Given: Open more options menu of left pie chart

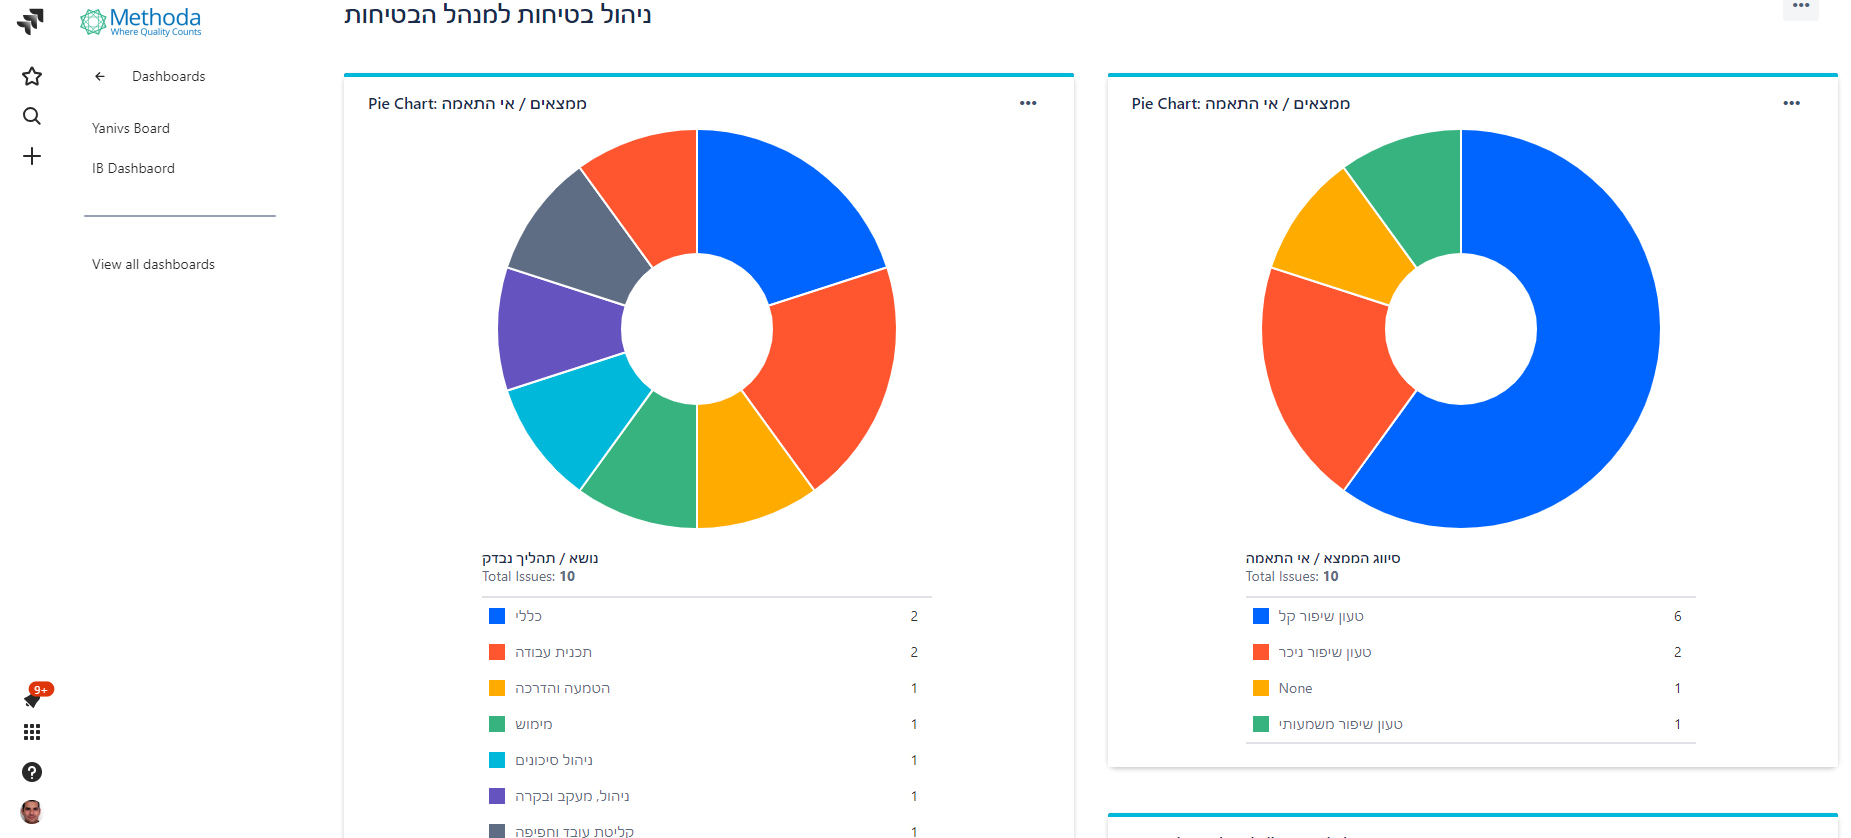Looking at the screenshot, I should [x=1028, y=103].
